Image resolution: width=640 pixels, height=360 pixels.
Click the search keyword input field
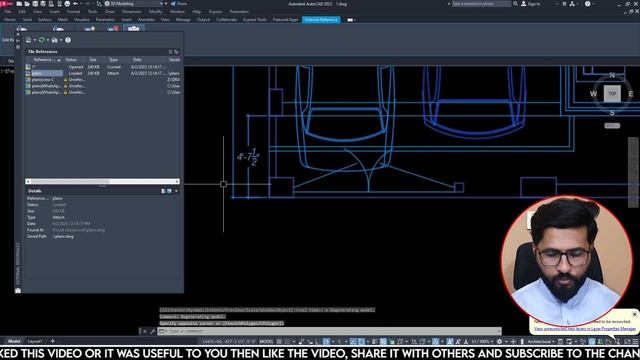point(481,4)
